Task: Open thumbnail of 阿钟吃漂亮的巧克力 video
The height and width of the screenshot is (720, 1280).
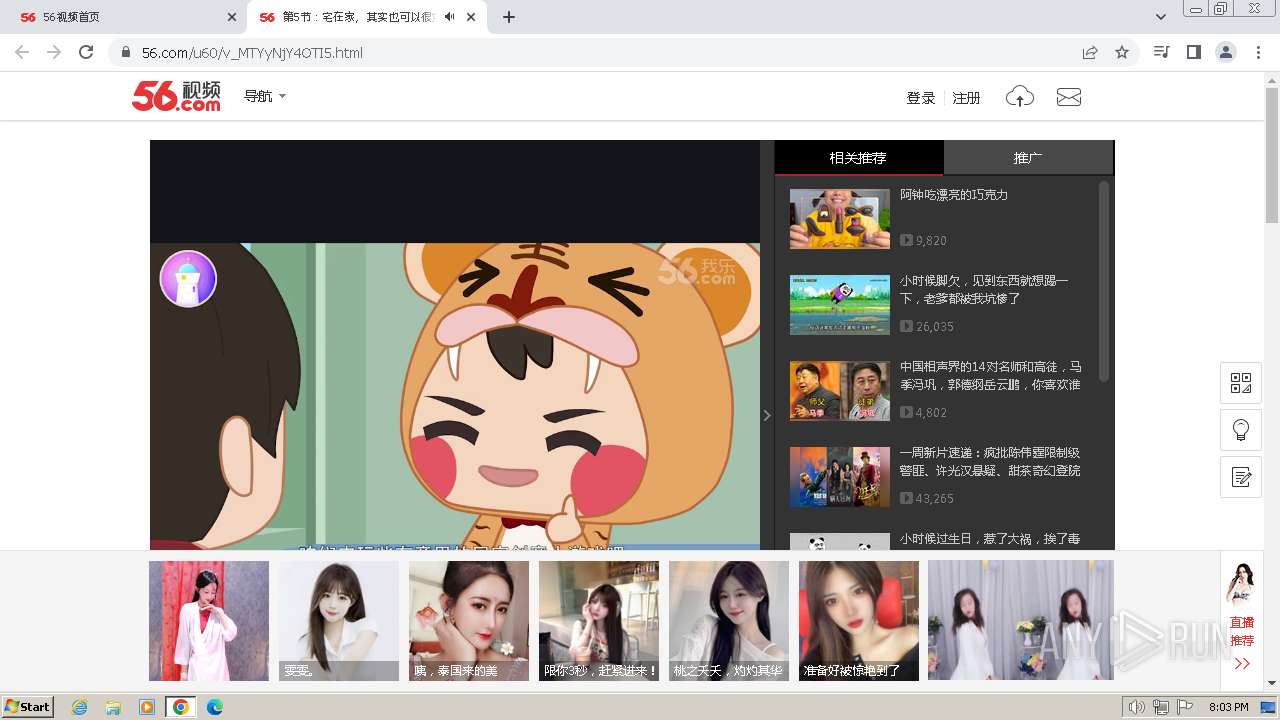Action: pyautogui.click(x=840, y=219)
